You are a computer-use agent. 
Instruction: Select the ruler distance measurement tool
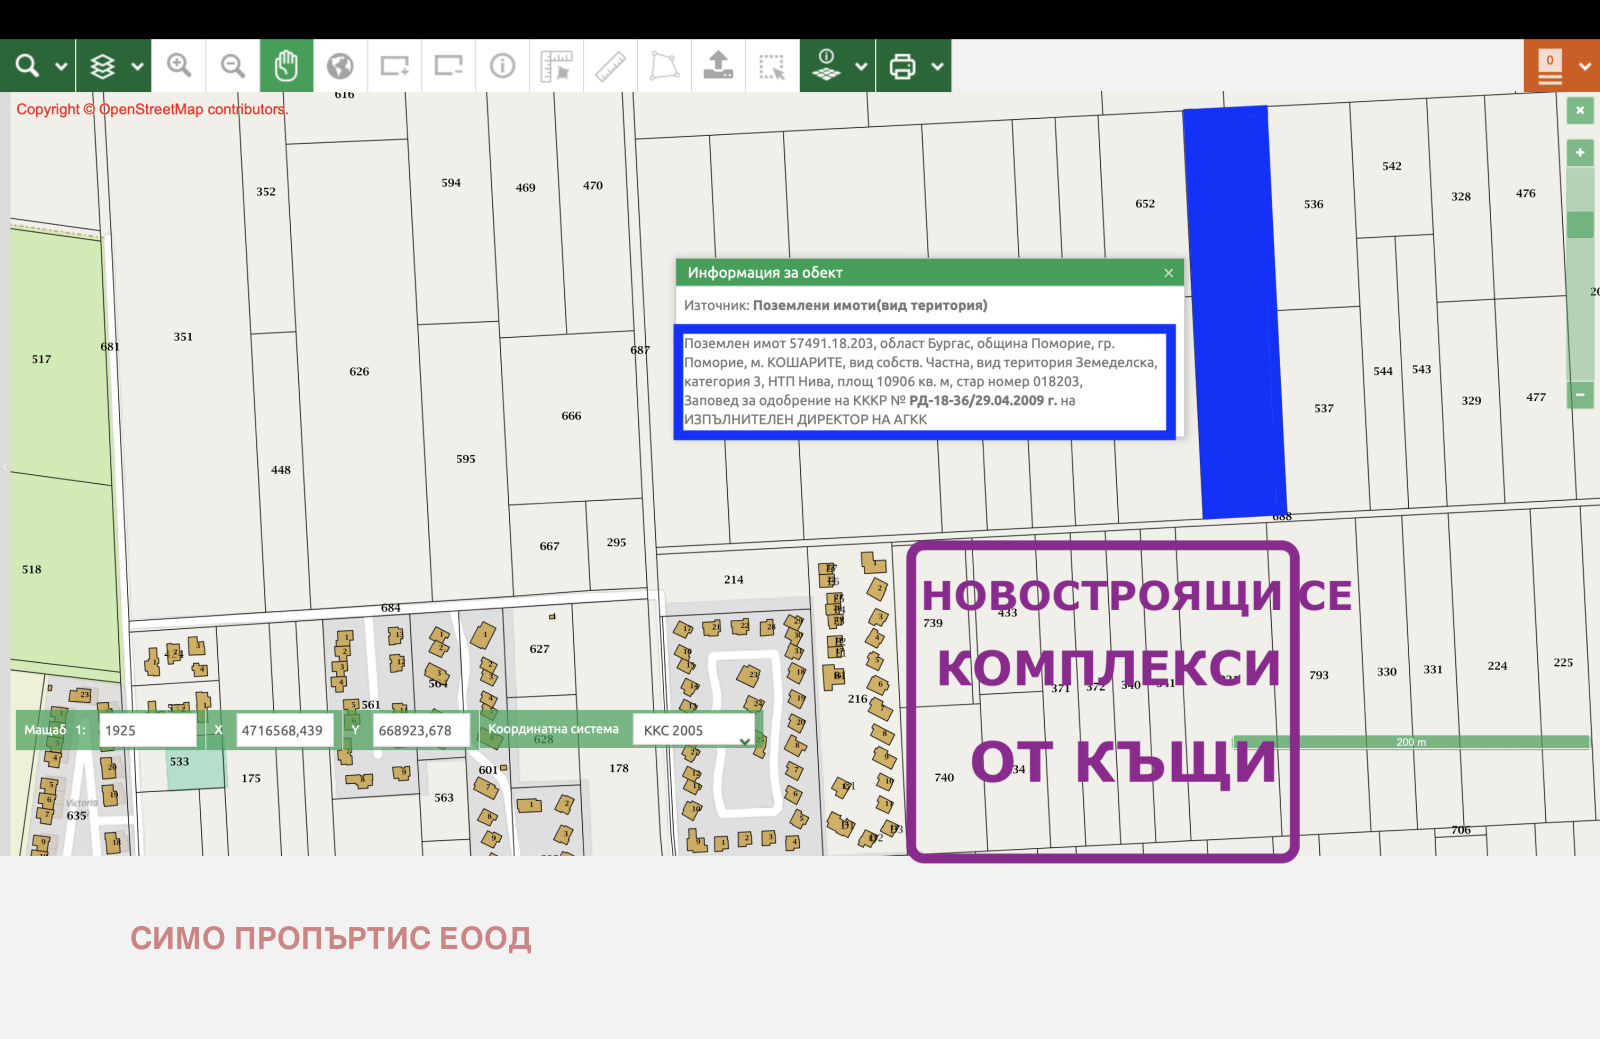point(610,65)
